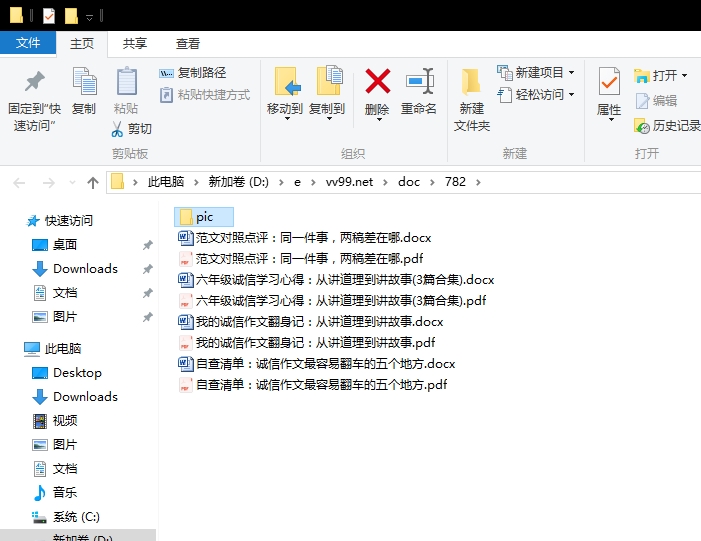This screenshot has height=541, width=701.
Task: Select 我的诚信作文翻身记 pdf file
Action: (306, 343)
